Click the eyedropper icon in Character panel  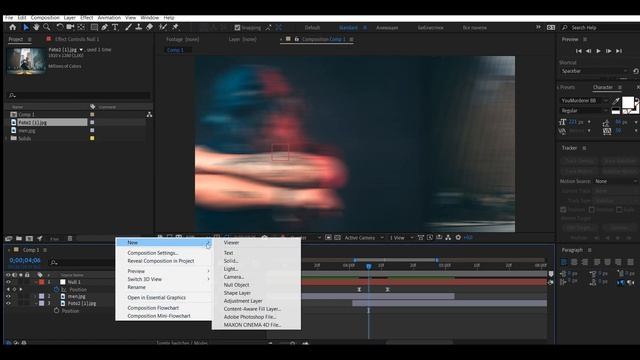coord(616,101)
